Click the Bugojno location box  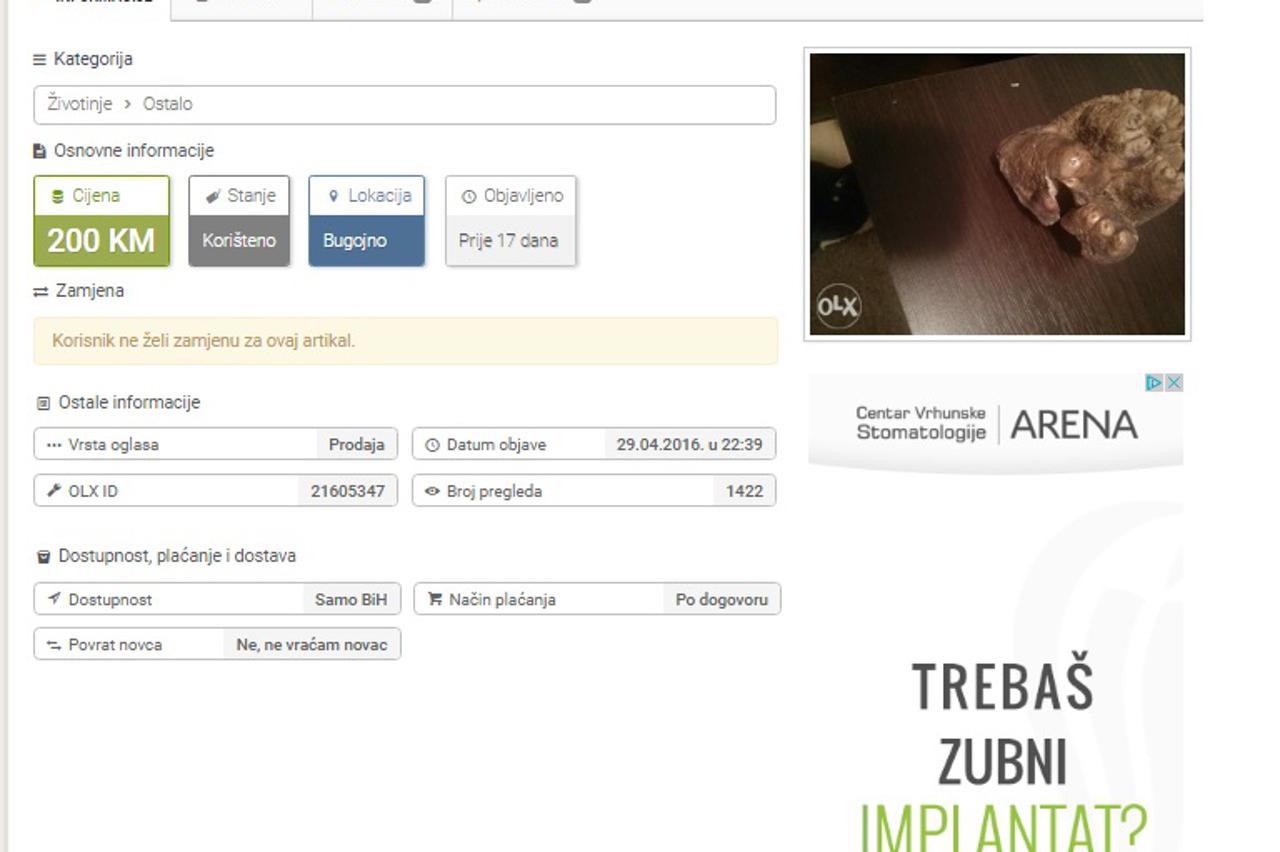(367, 221)
